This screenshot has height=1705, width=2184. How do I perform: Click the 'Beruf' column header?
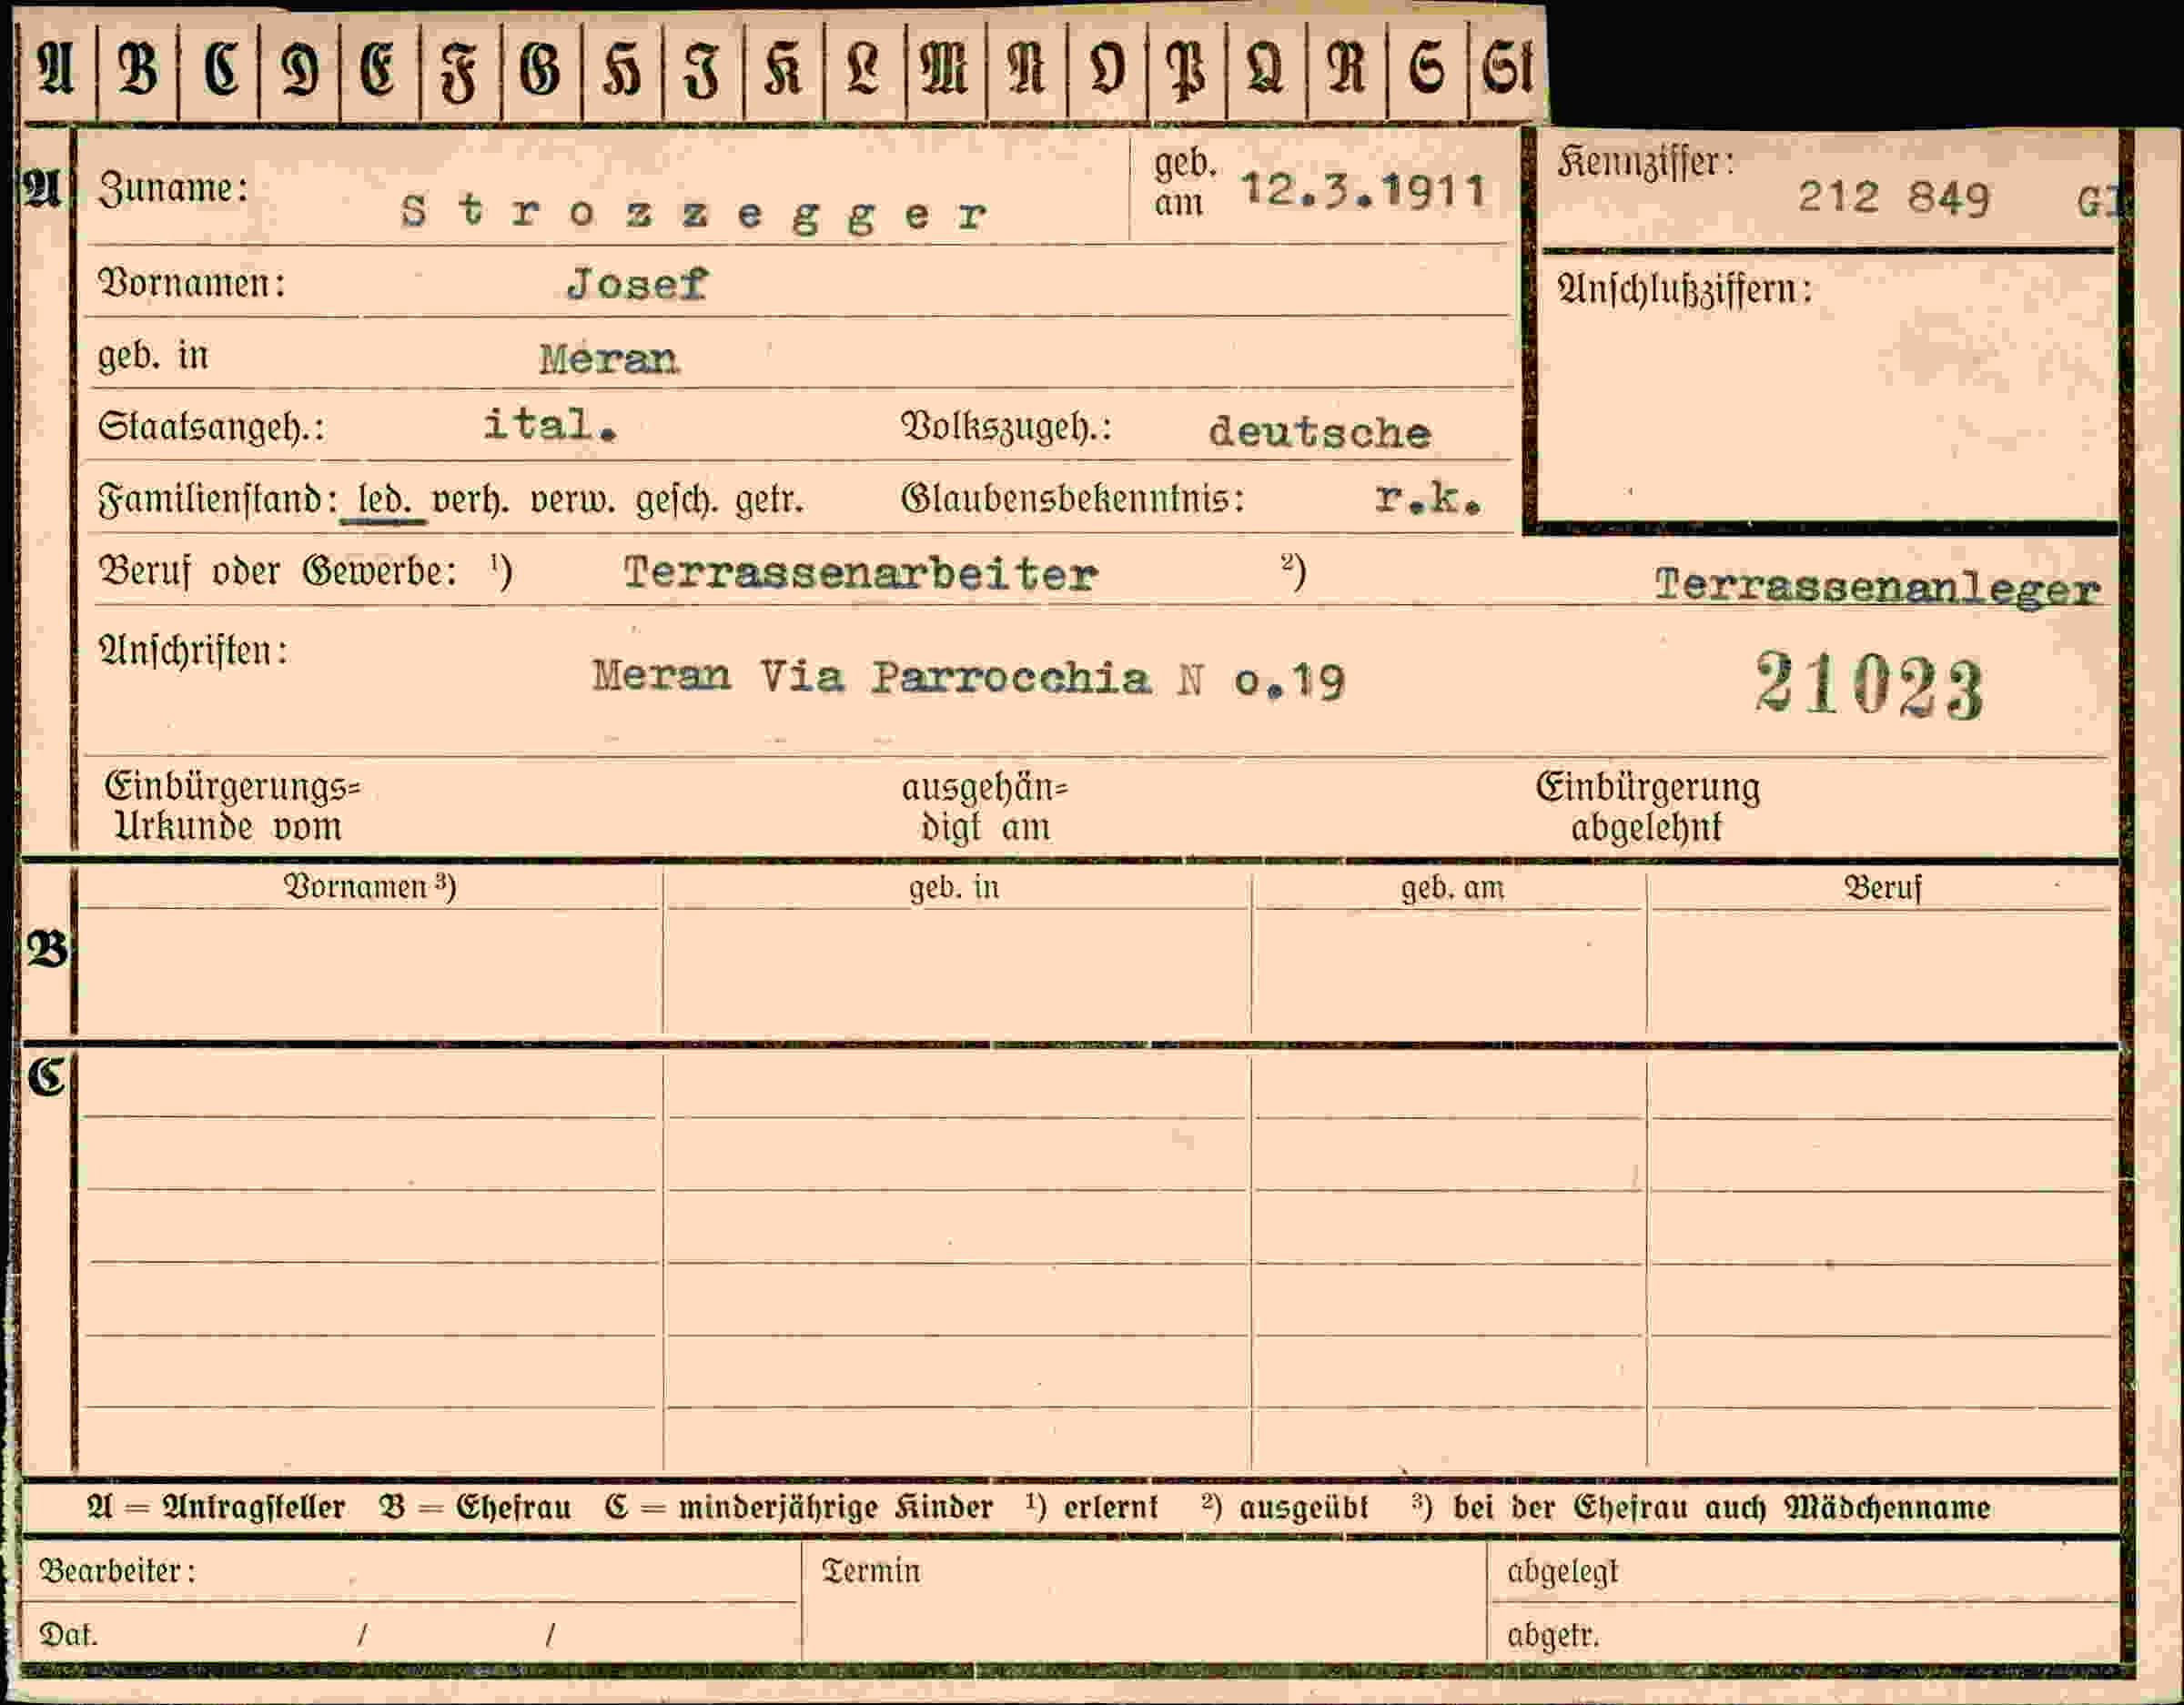click(x=1883, y=888)
